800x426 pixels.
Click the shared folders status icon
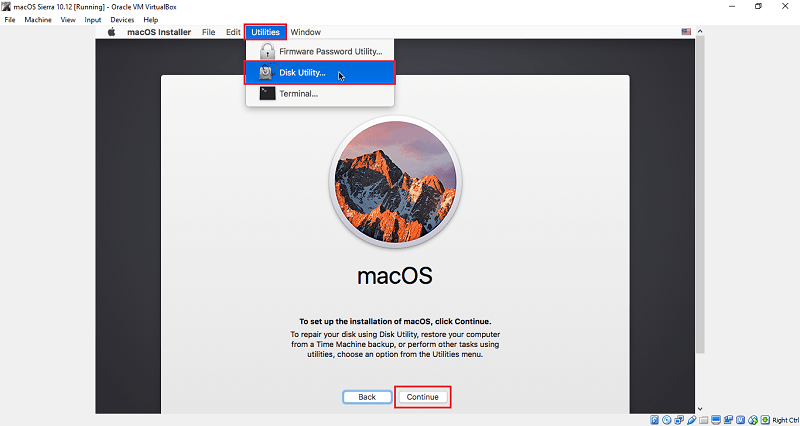704,420
